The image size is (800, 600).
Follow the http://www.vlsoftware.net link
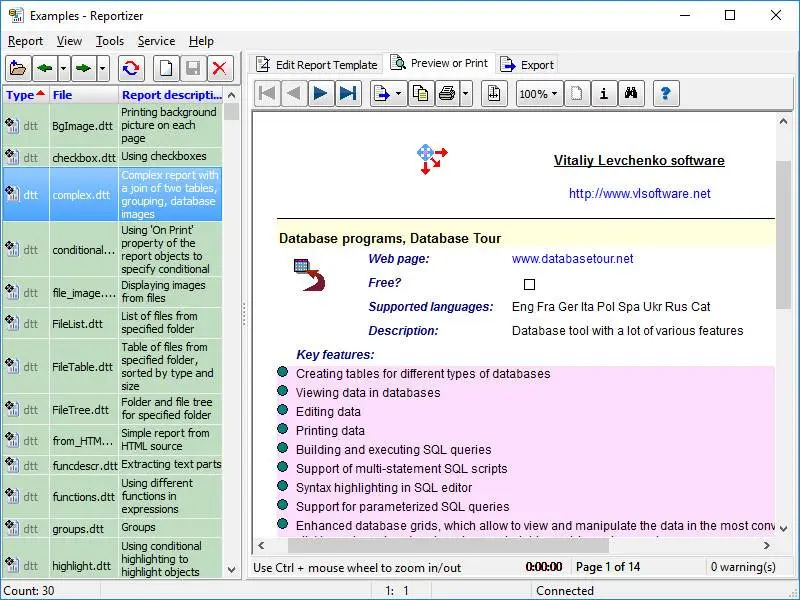coord(639,193)
